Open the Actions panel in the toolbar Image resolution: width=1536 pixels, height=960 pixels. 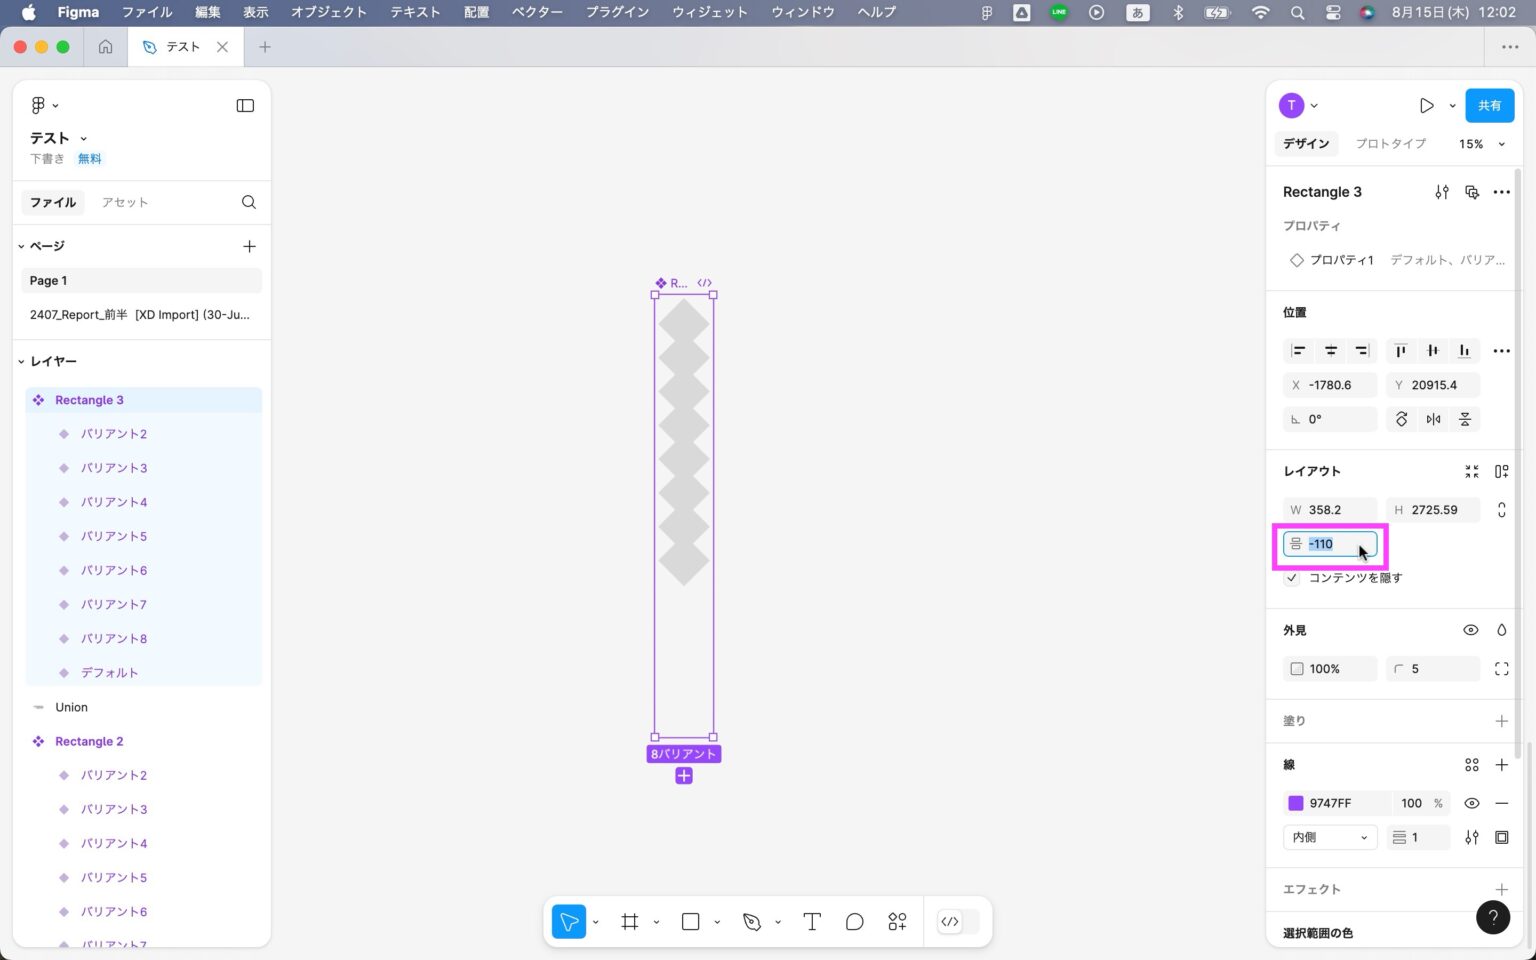tap(896, 921)
